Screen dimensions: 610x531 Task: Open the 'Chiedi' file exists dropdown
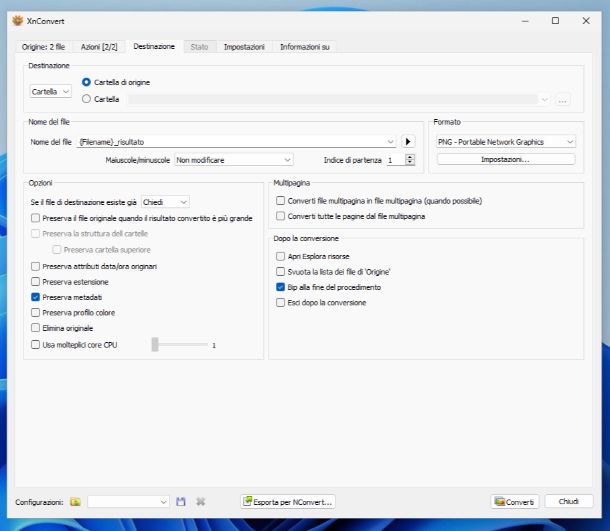pyautogui.click(x=165, y=202)
